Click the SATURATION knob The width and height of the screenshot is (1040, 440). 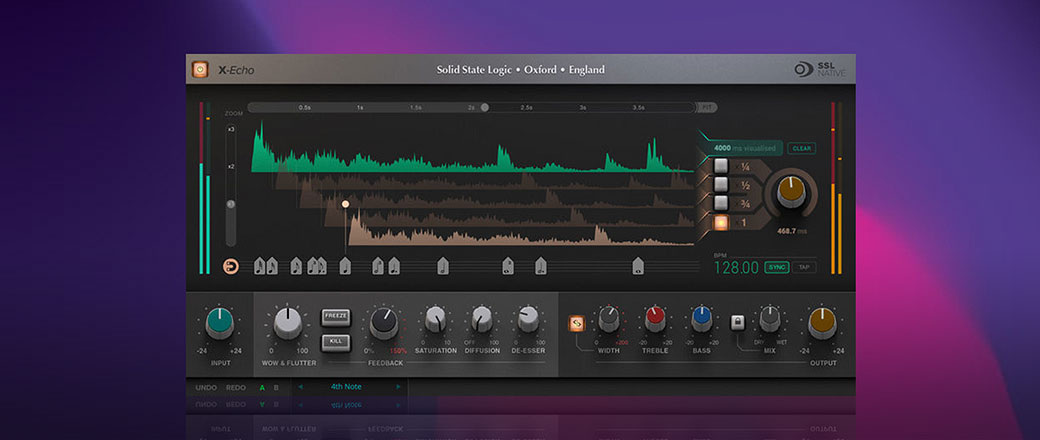tap(435, 320)
